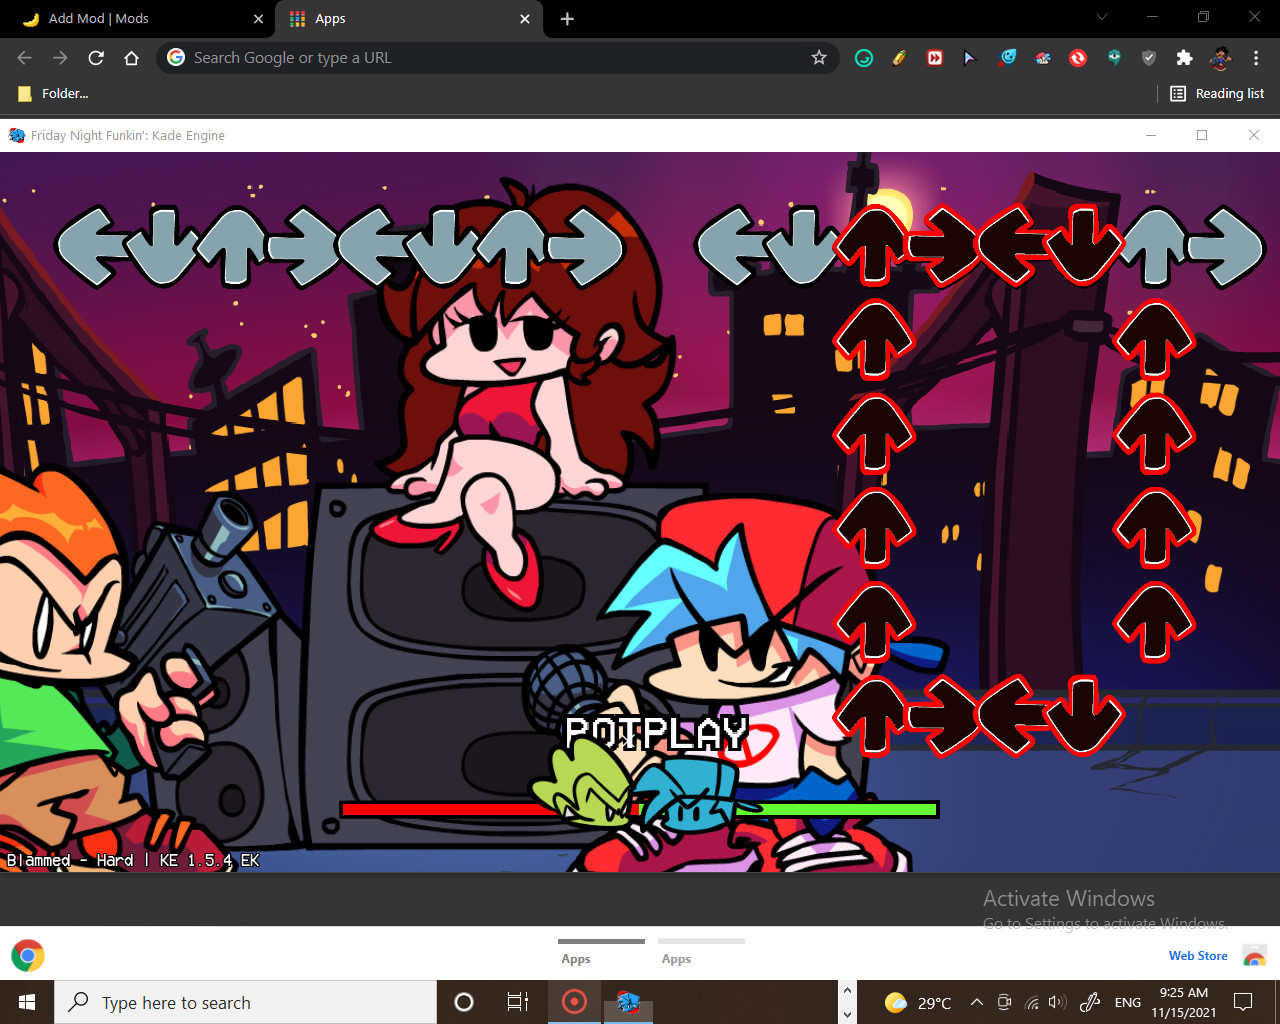Viewport: 1280px width, 1024px height.
Task: Open the teal eye extension icon
Action: point(1114,58)
